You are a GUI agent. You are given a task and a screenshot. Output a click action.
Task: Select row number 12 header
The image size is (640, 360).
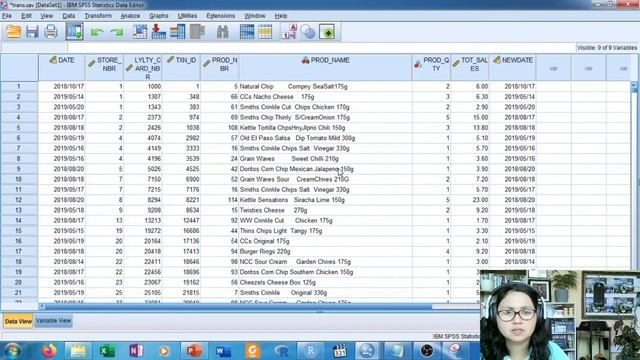click(x=19, y=200)
